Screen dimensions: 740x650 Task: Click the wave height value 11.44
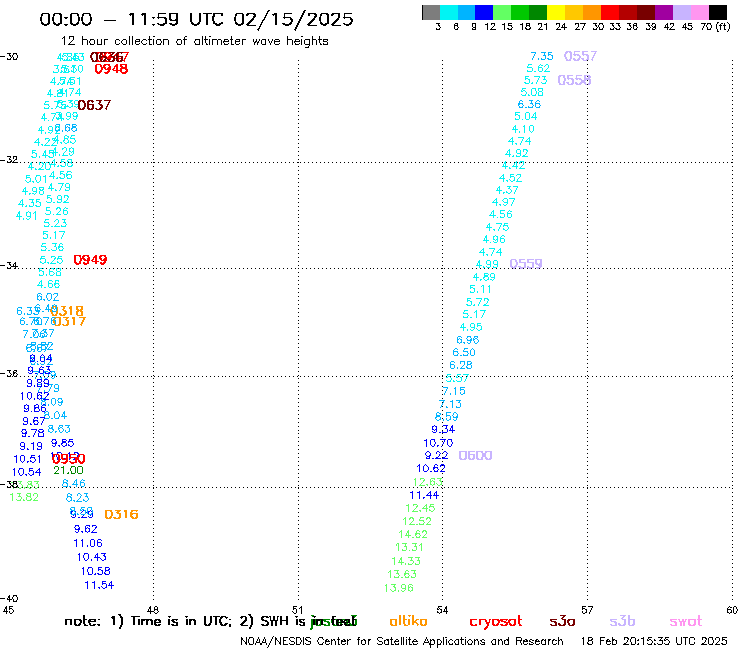[x=424, y=495]
